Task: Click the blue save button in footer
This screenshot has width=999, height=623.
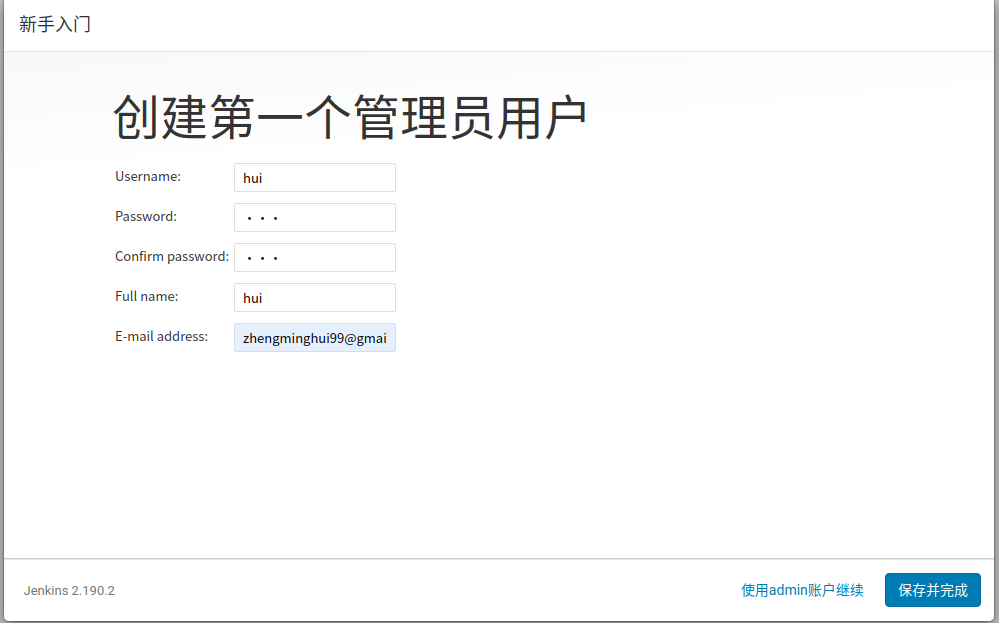Action: pos(932,590)
